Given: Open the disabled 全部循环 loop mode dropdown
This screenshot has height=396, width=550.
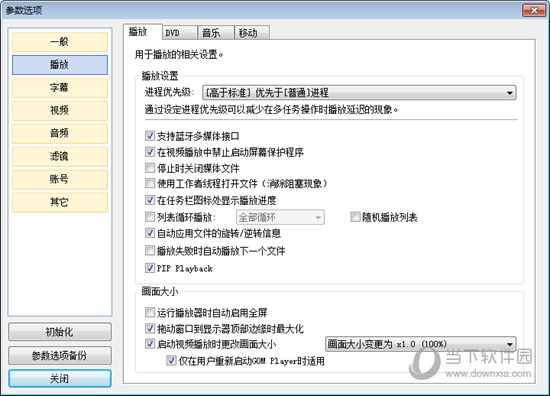Looking at the screenshot, I should (x=280, y=217).
